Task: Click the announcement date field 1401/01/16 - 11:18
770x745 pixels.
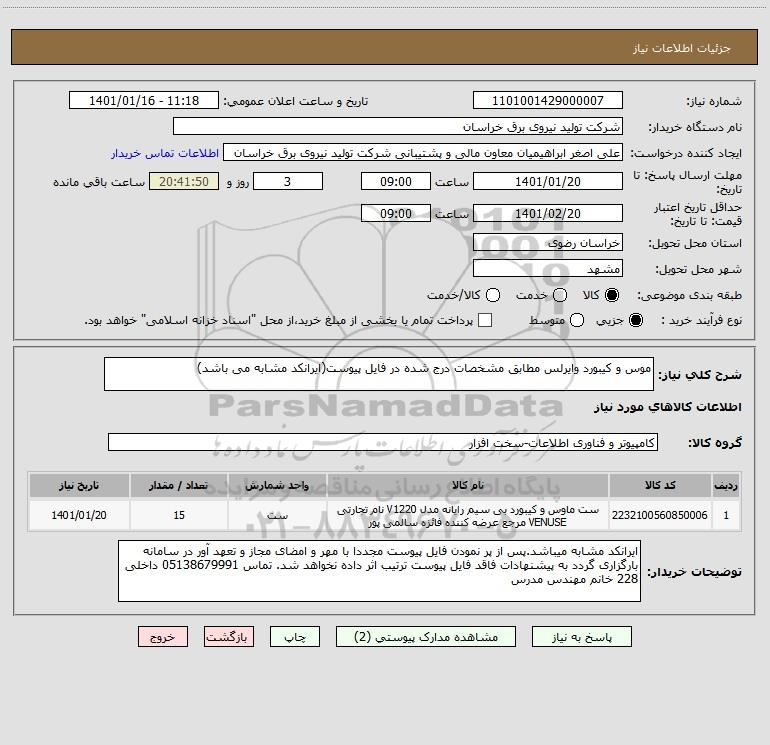Action: [144, 101]
